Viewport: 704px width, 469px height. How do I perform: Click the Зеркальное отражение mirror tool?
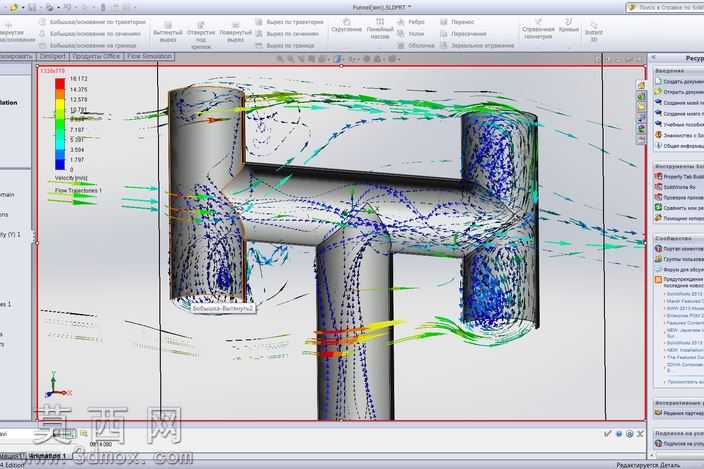(x=477, y=45)
